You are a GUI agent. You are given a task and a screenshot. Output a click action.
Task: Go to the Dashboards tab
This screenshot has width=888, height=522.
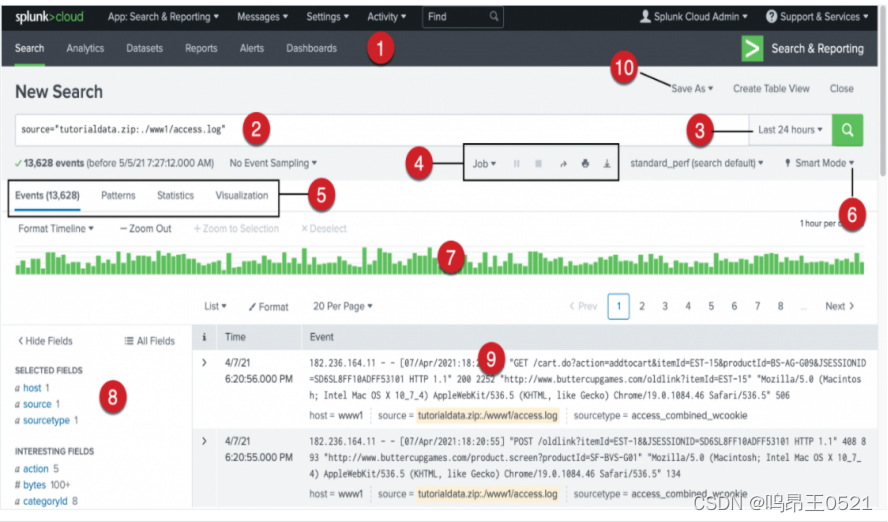[x=311, y=49]
